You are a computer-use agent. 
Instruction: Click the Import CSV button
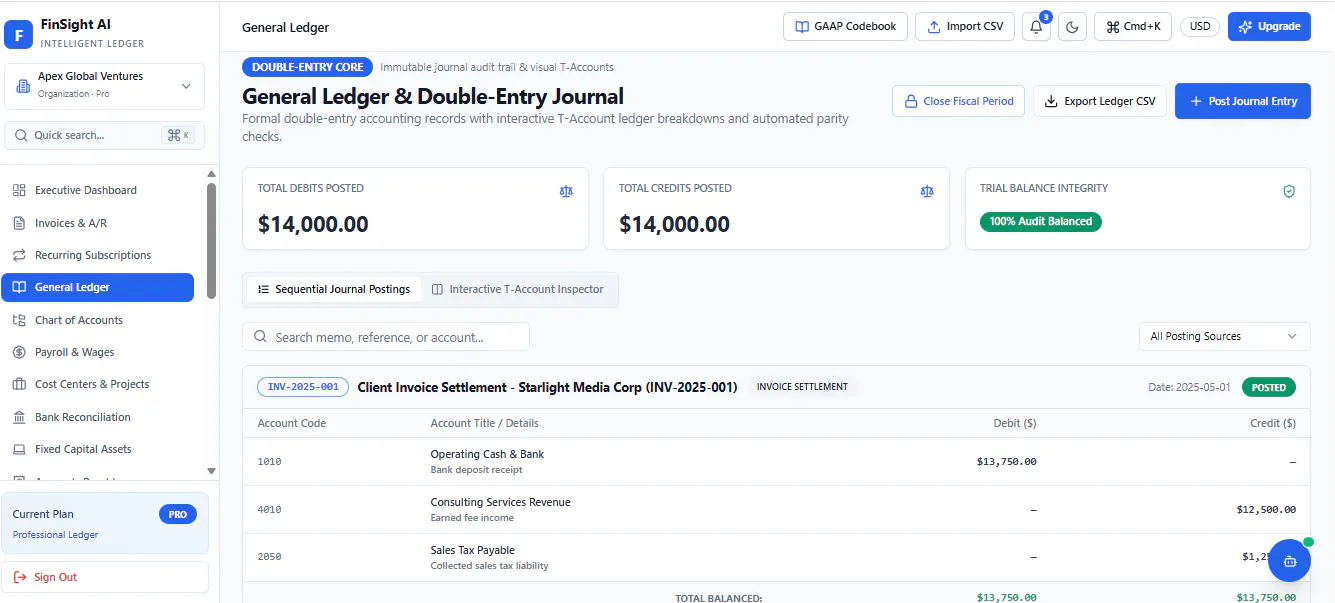(x=965, y=27)
